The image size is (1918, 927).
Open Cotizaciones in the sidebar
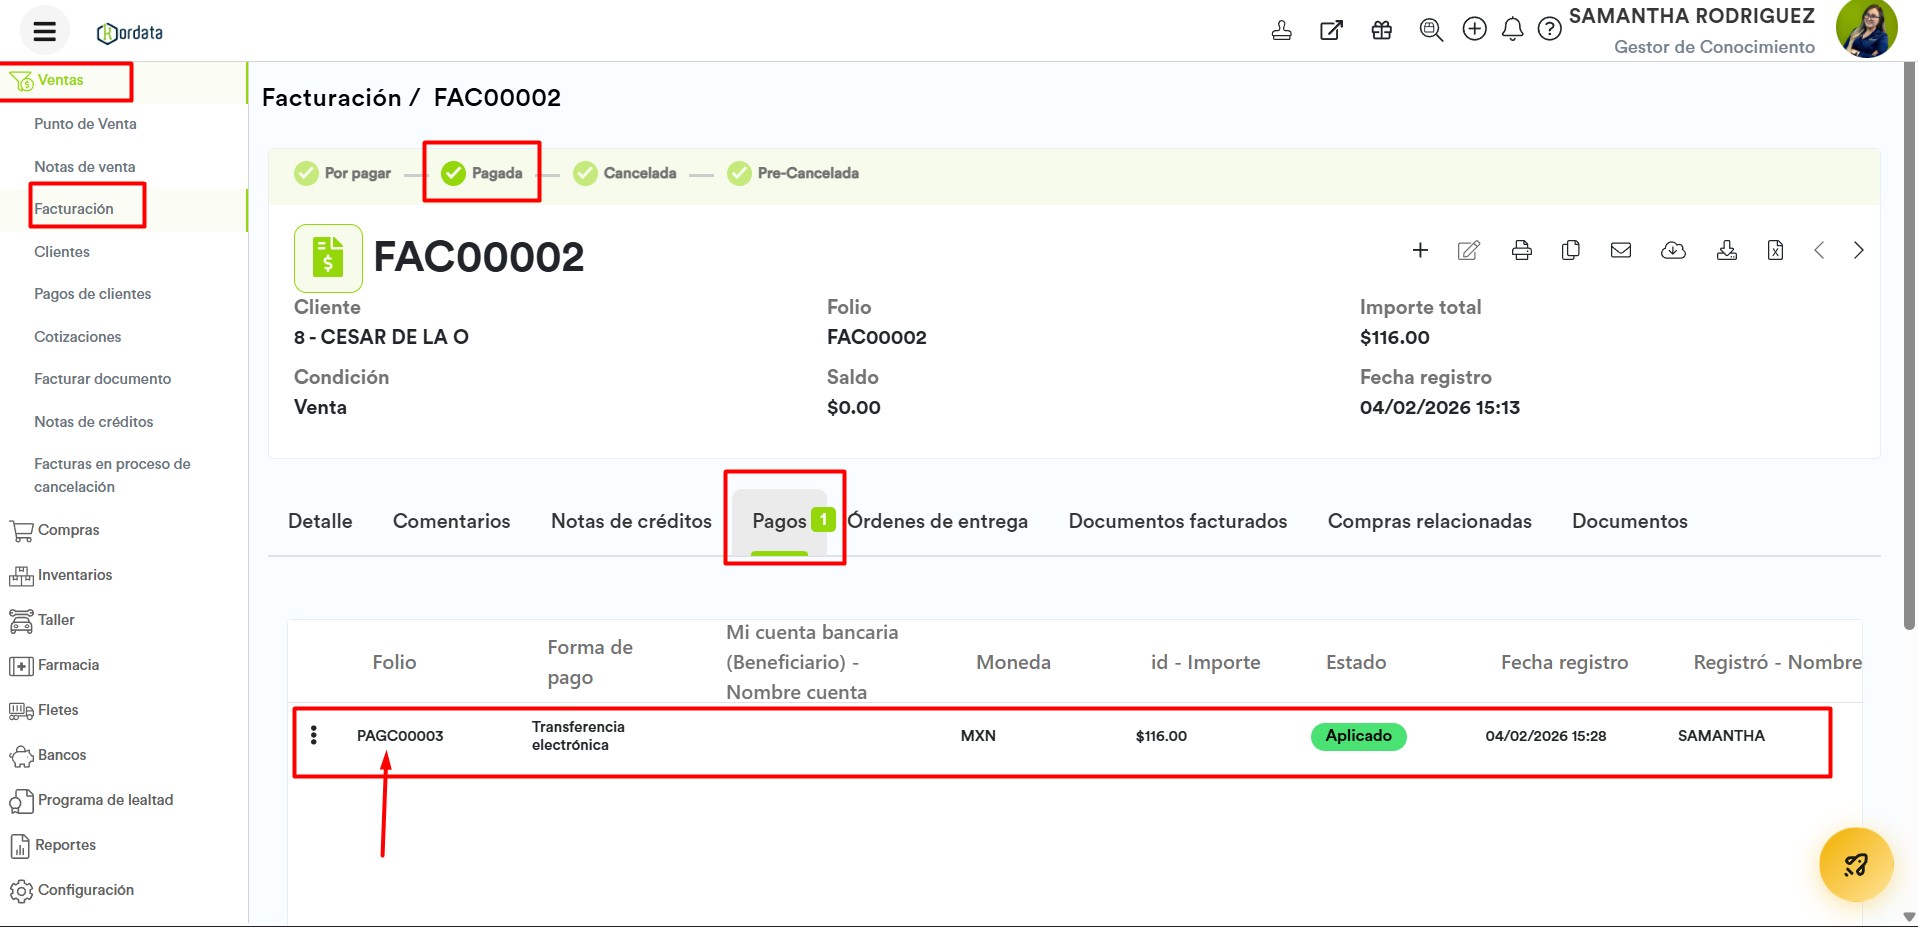point(78,337)
